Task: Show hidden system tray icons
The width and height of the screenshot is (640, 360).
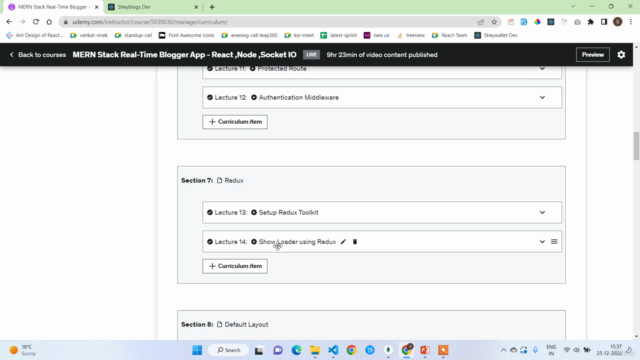Action: (503, 350)
